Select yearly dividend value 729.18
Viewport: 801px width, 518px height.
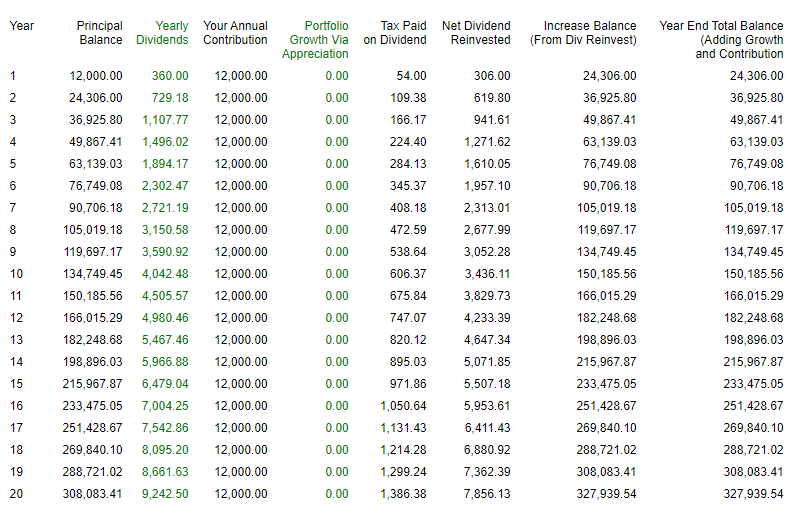click(170, 98)
